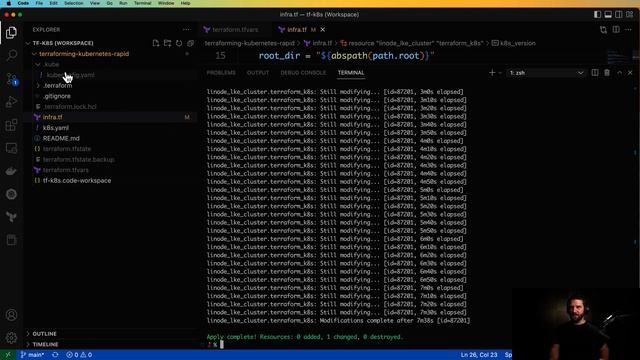This screenshot has height=360, width=640.
Task: Open the View menu in menu bar
Action: point(95,3)
